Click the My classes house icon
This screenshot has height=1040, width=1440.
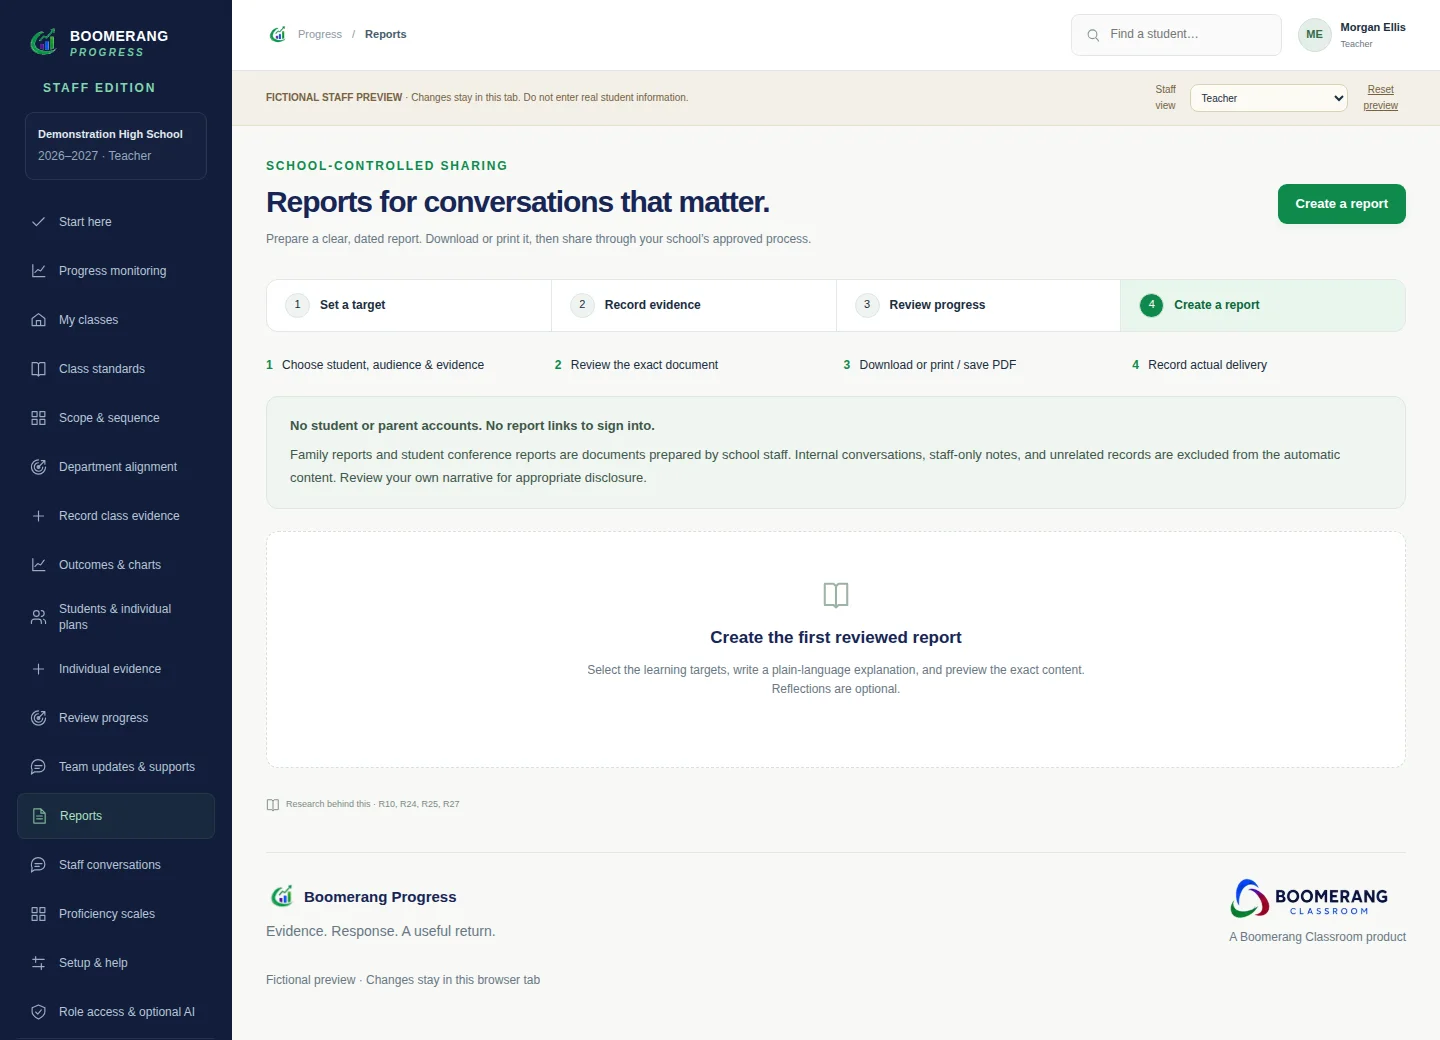pos(38,320)
